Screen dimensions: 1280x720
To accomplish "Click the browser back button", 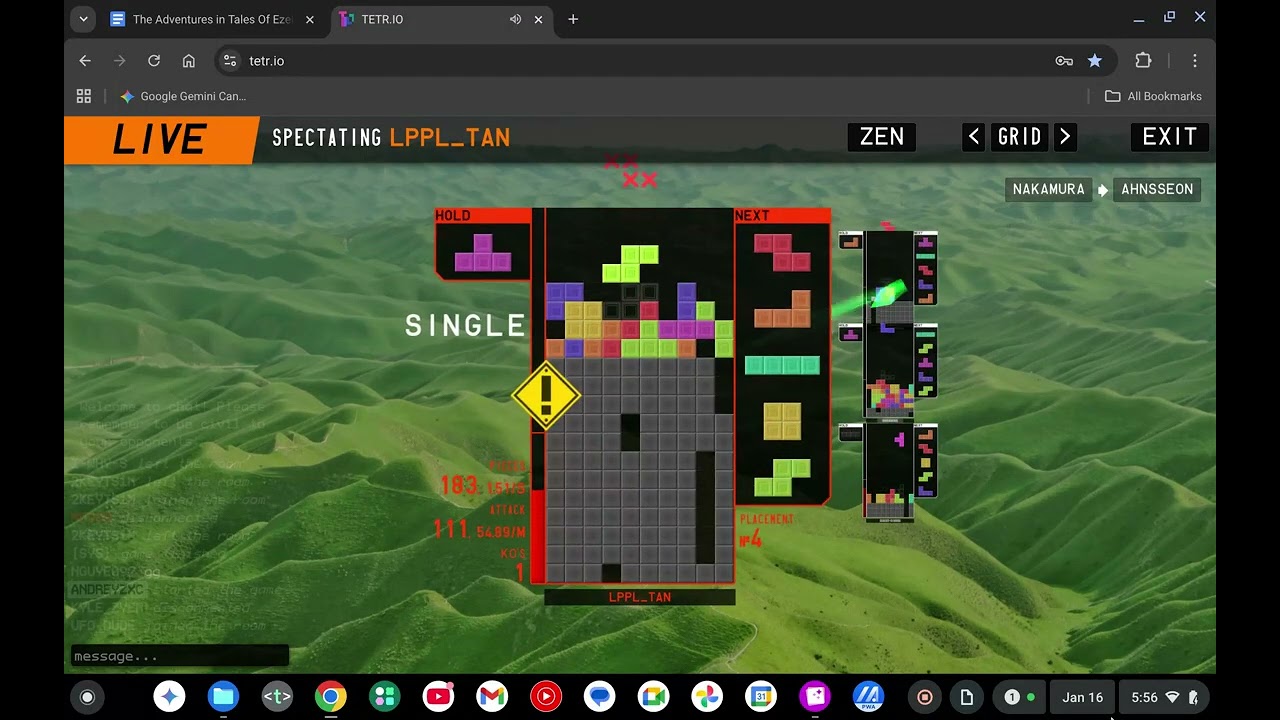I will (x=85, y=61).
